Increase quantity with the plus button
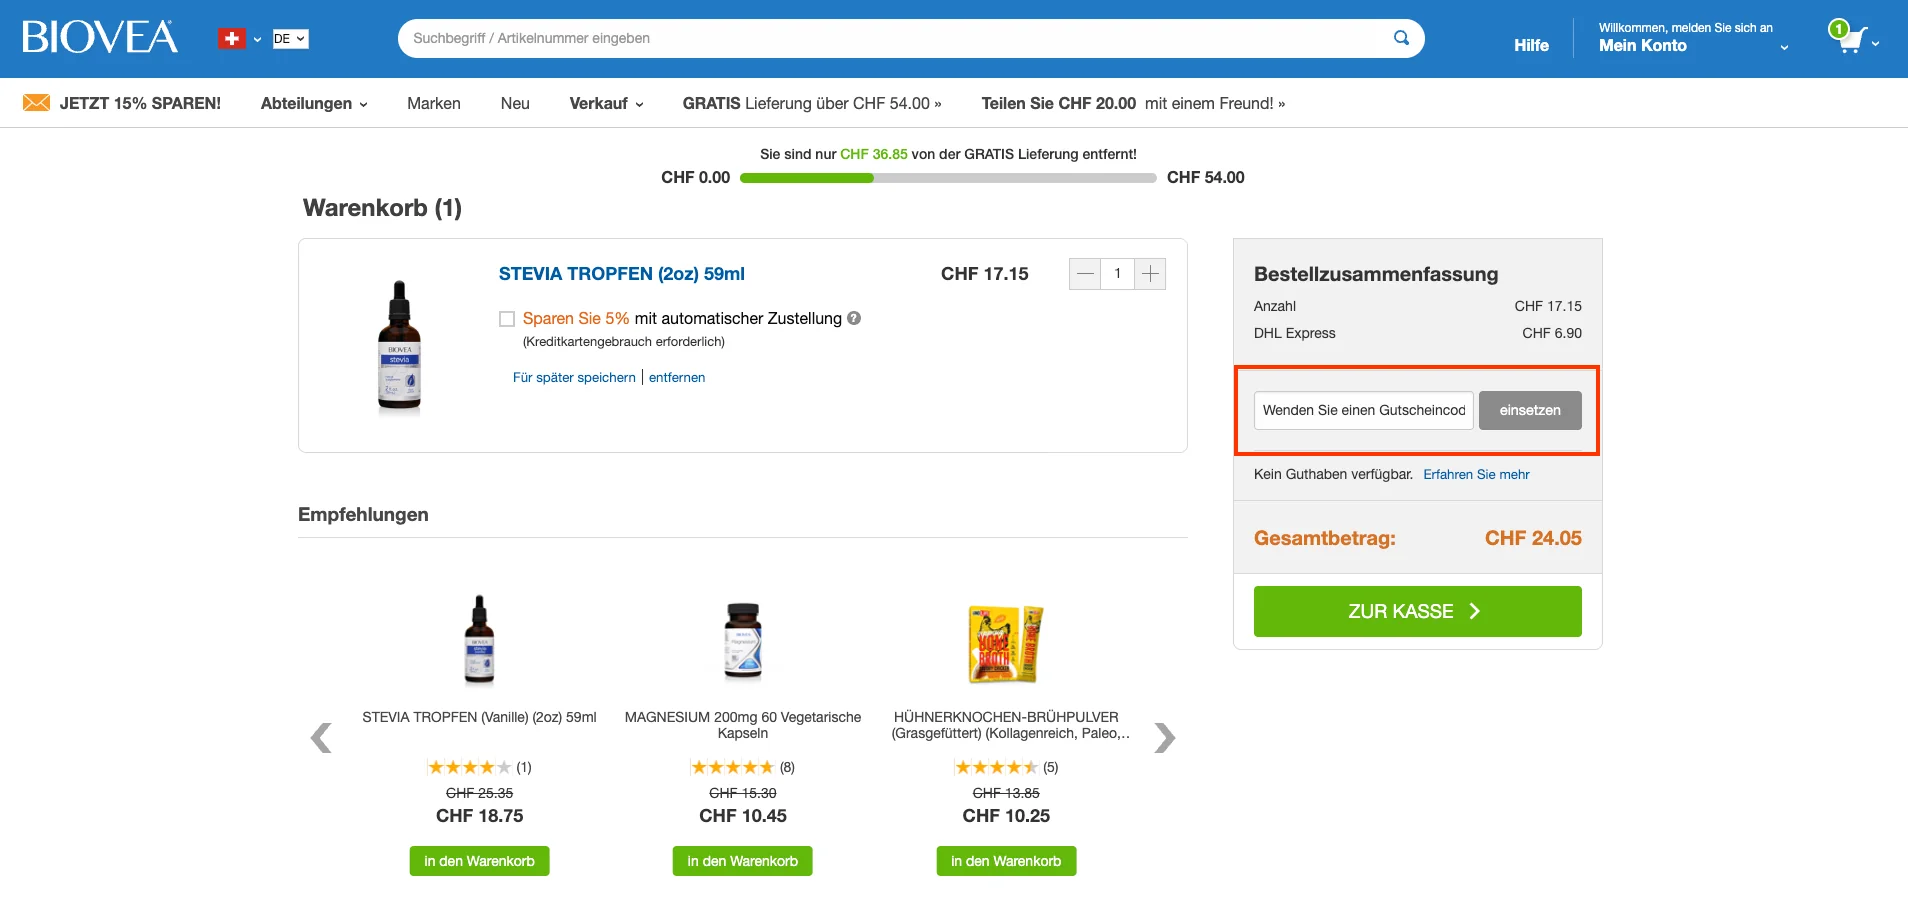The image size is (1908, 906). 1151,274
